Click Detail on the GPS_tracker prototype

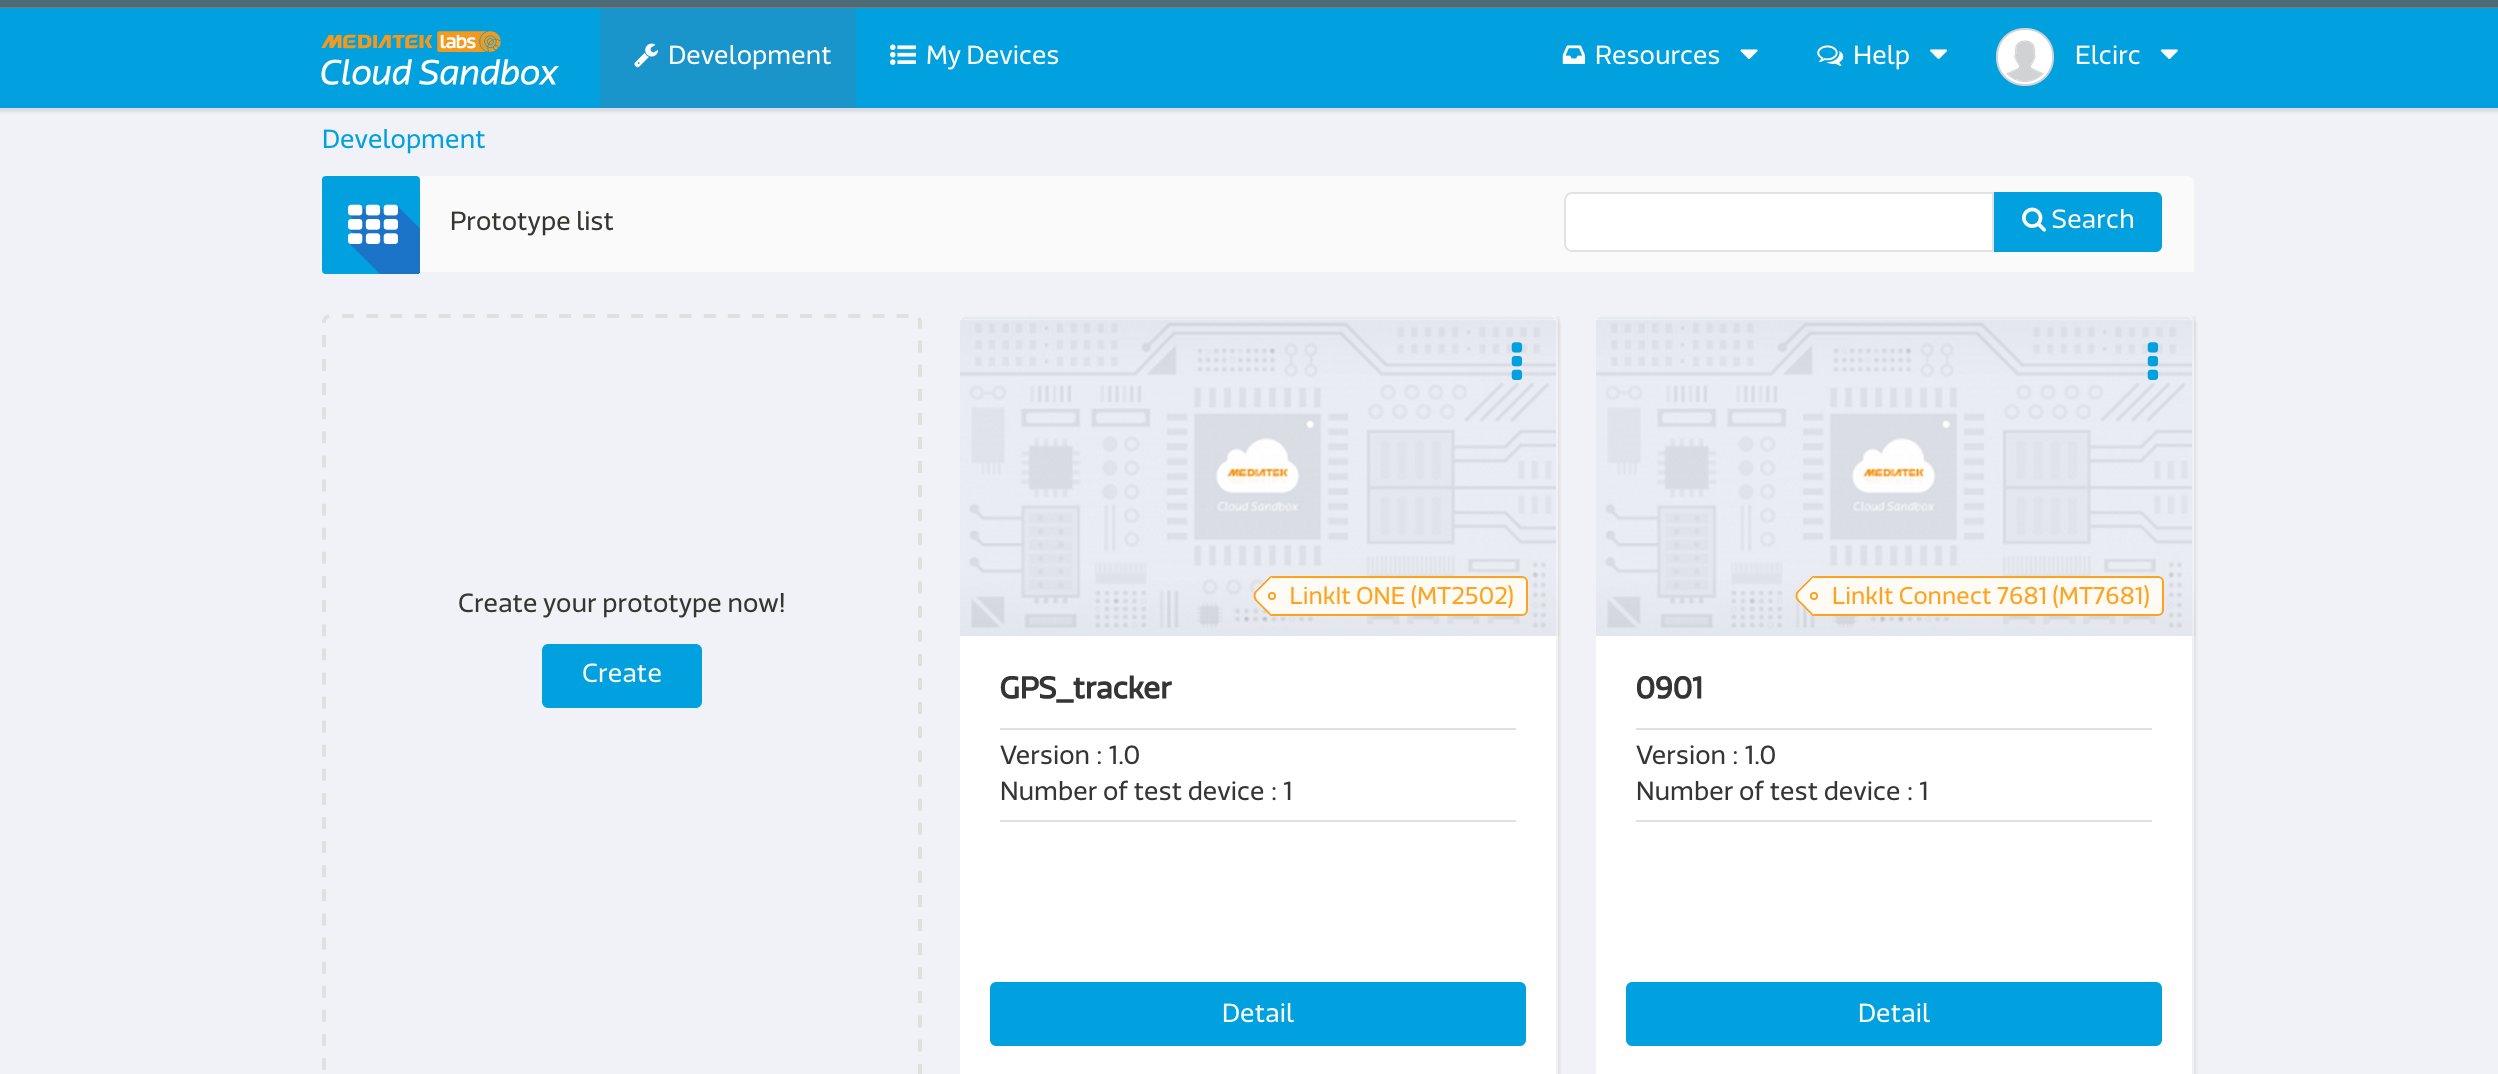(1258, 1012)
